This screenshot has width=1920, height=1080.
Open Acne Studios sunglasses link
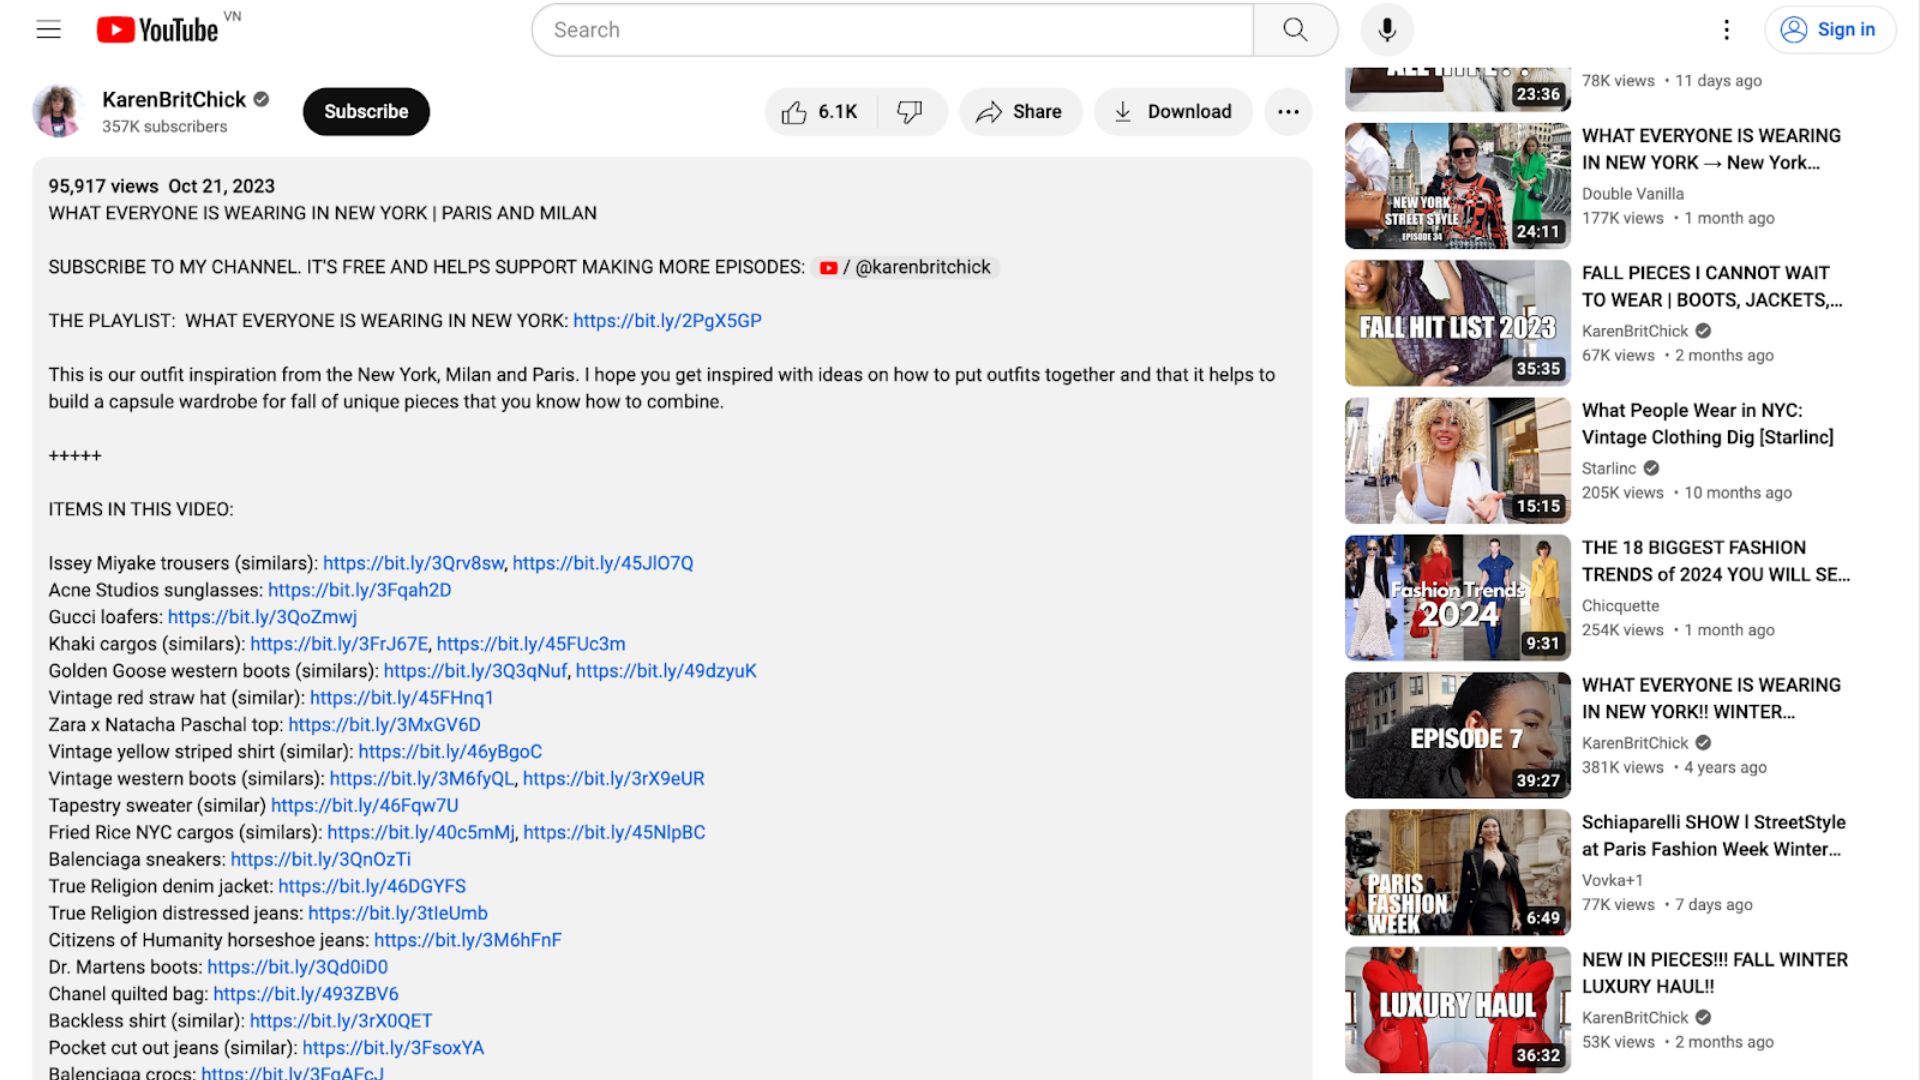coord(359,590)
